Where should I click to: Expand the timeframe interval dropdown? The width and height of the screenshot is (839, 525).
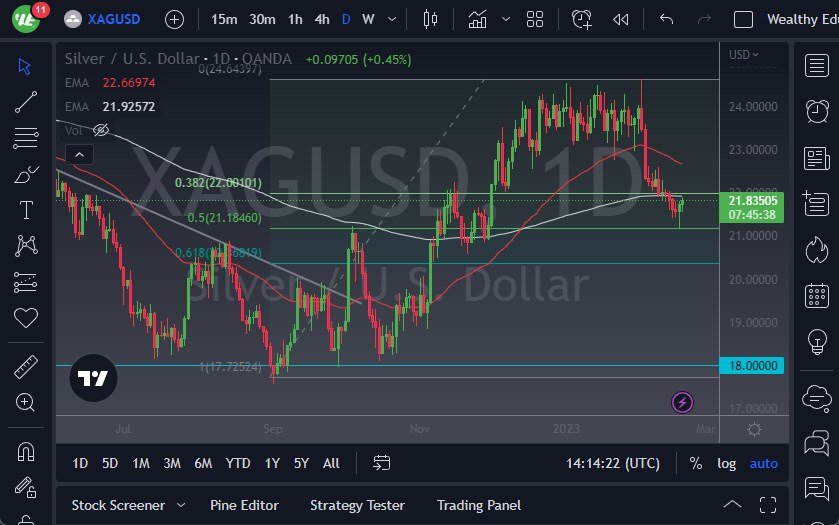(392, 20)
